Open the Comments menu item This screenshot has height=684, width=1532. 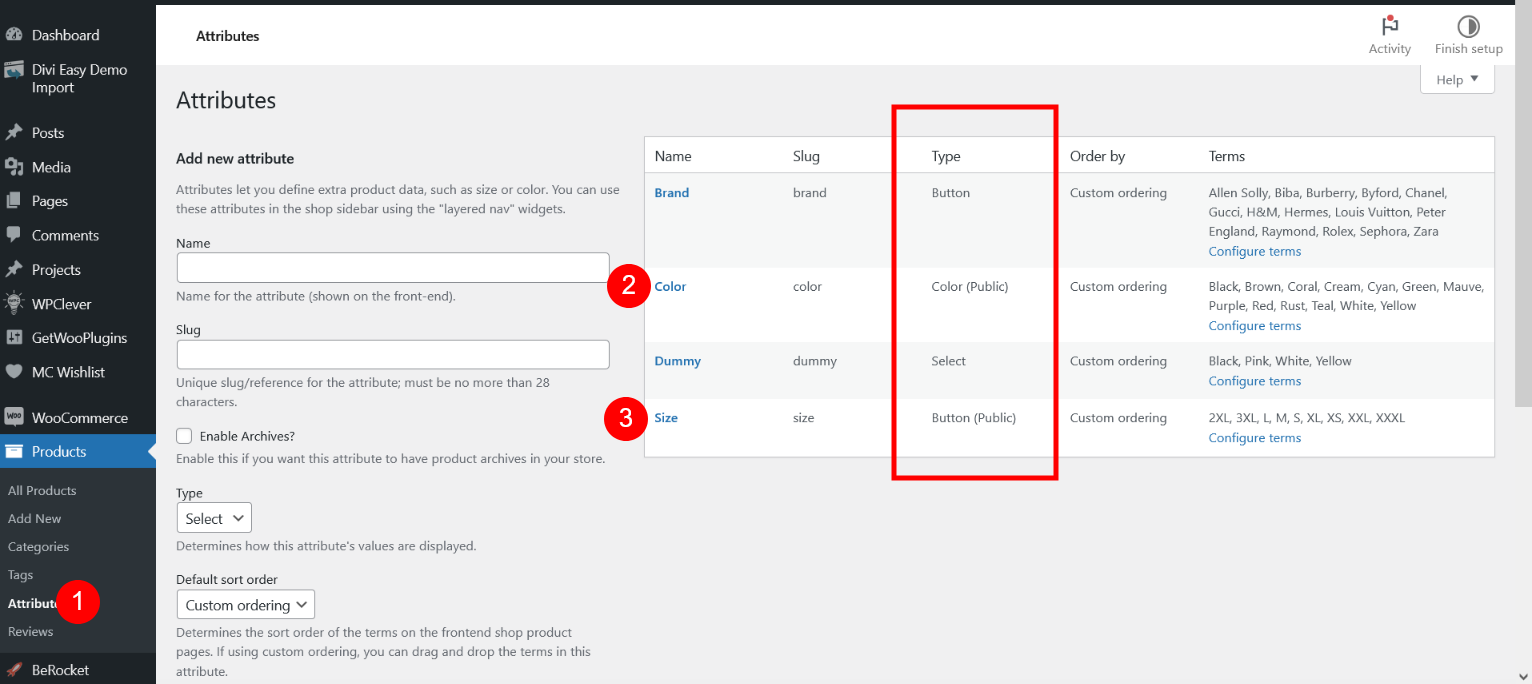coord(65,236)
